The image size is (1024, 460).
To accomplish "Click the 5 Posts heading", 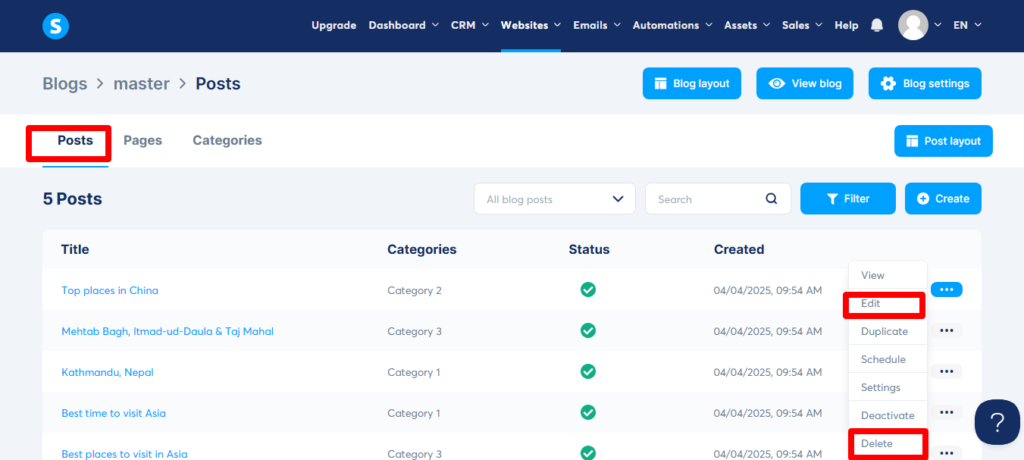I will 72,199.
